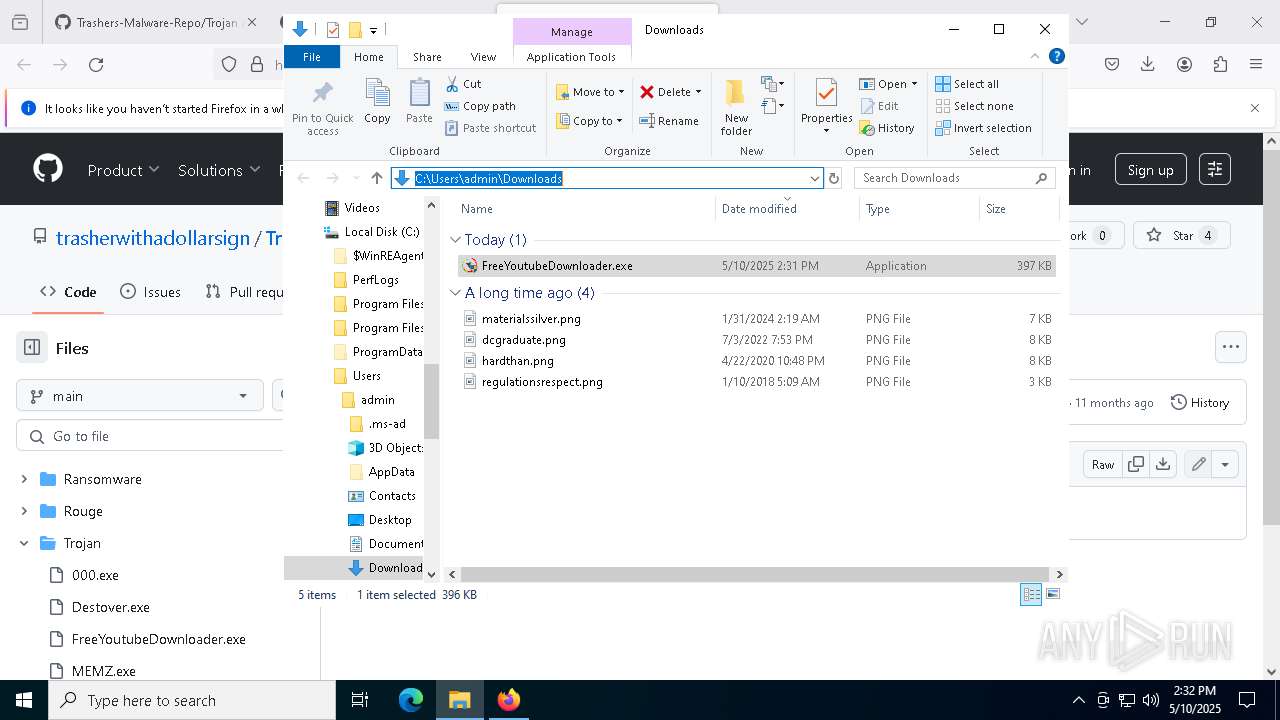
Task: Click the Search Downloads box
Action: pos(955,178)
